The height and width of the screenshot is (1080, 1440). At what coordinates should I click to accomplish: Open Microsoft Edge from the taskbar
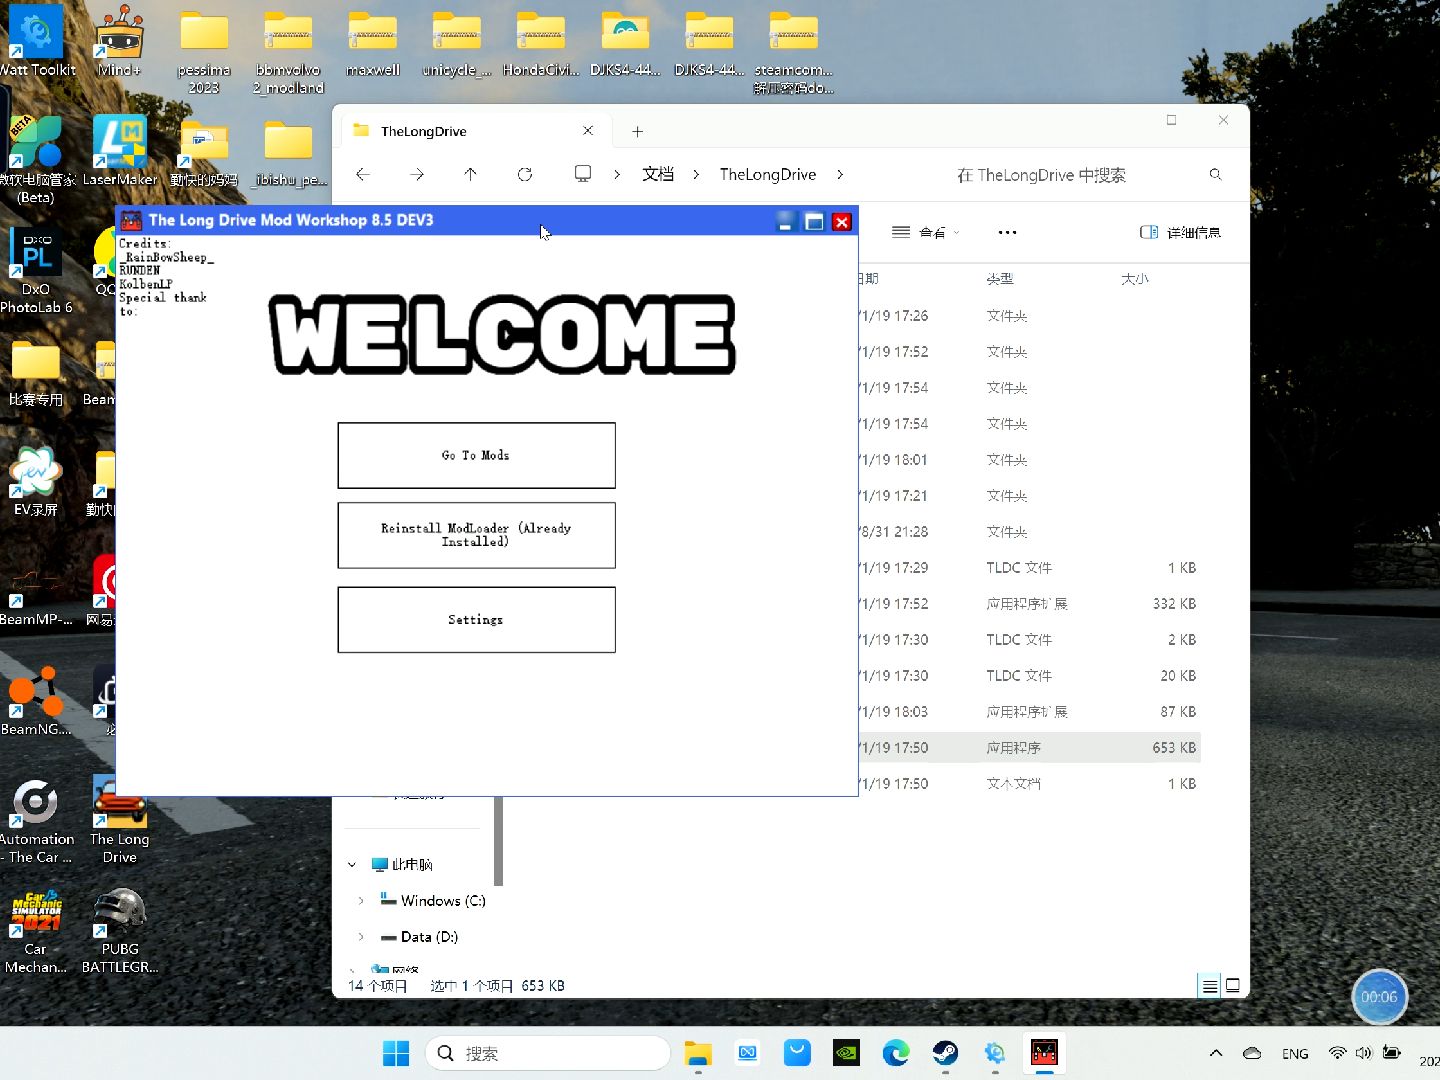[896, 1053]
